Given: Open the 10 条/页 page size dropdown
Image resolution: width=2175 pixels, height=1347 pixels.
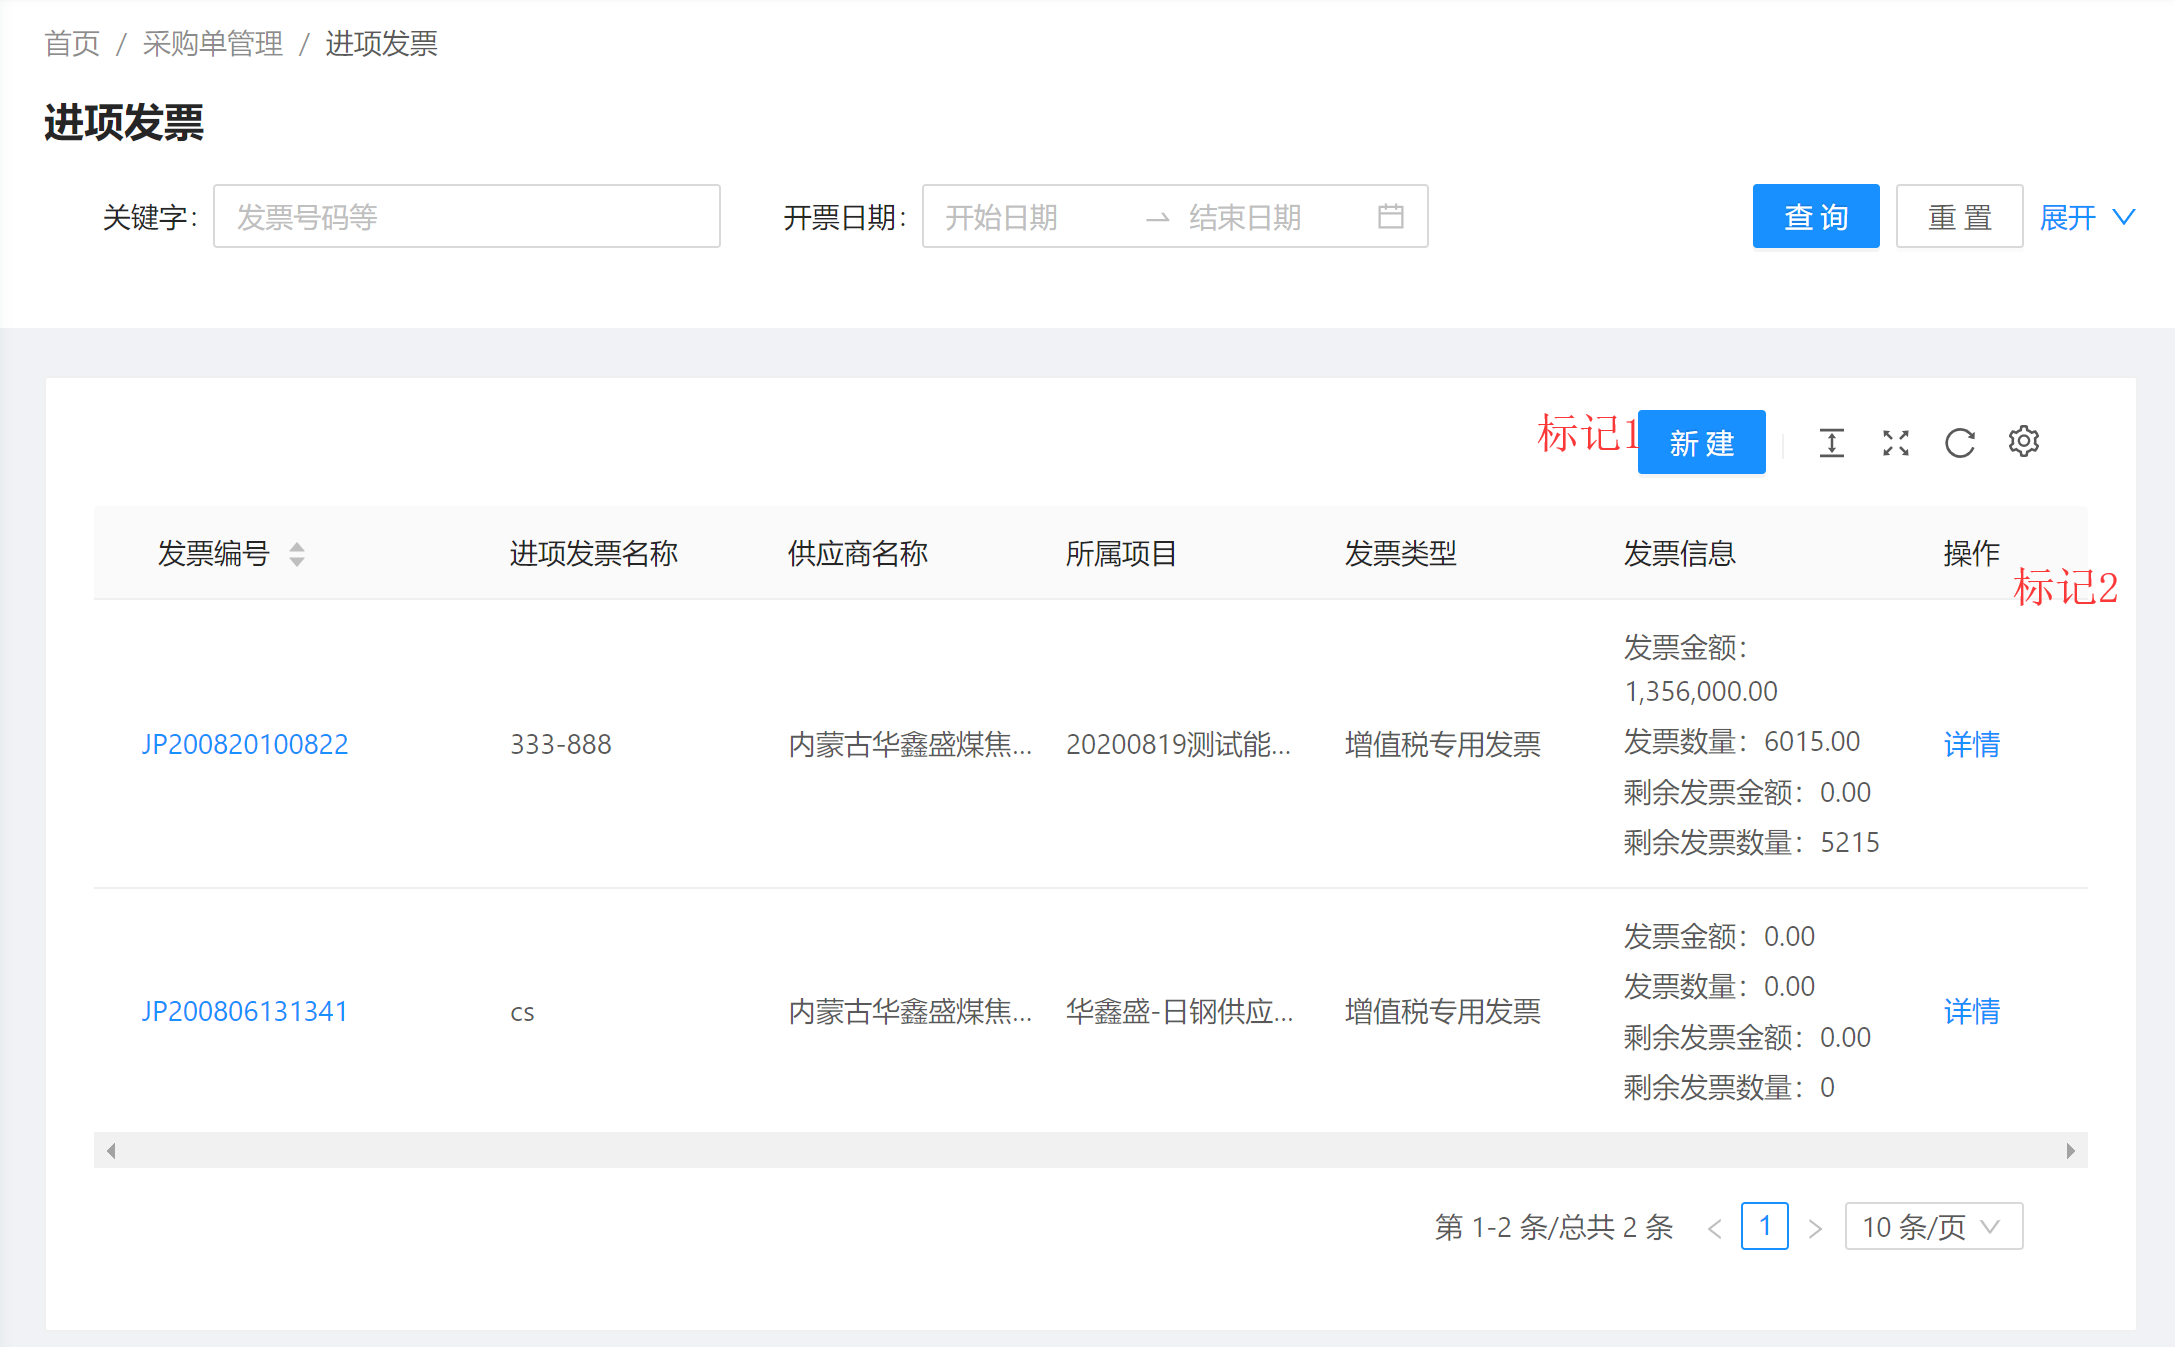Looking at the screenshot, I should coord(1932,1227).
